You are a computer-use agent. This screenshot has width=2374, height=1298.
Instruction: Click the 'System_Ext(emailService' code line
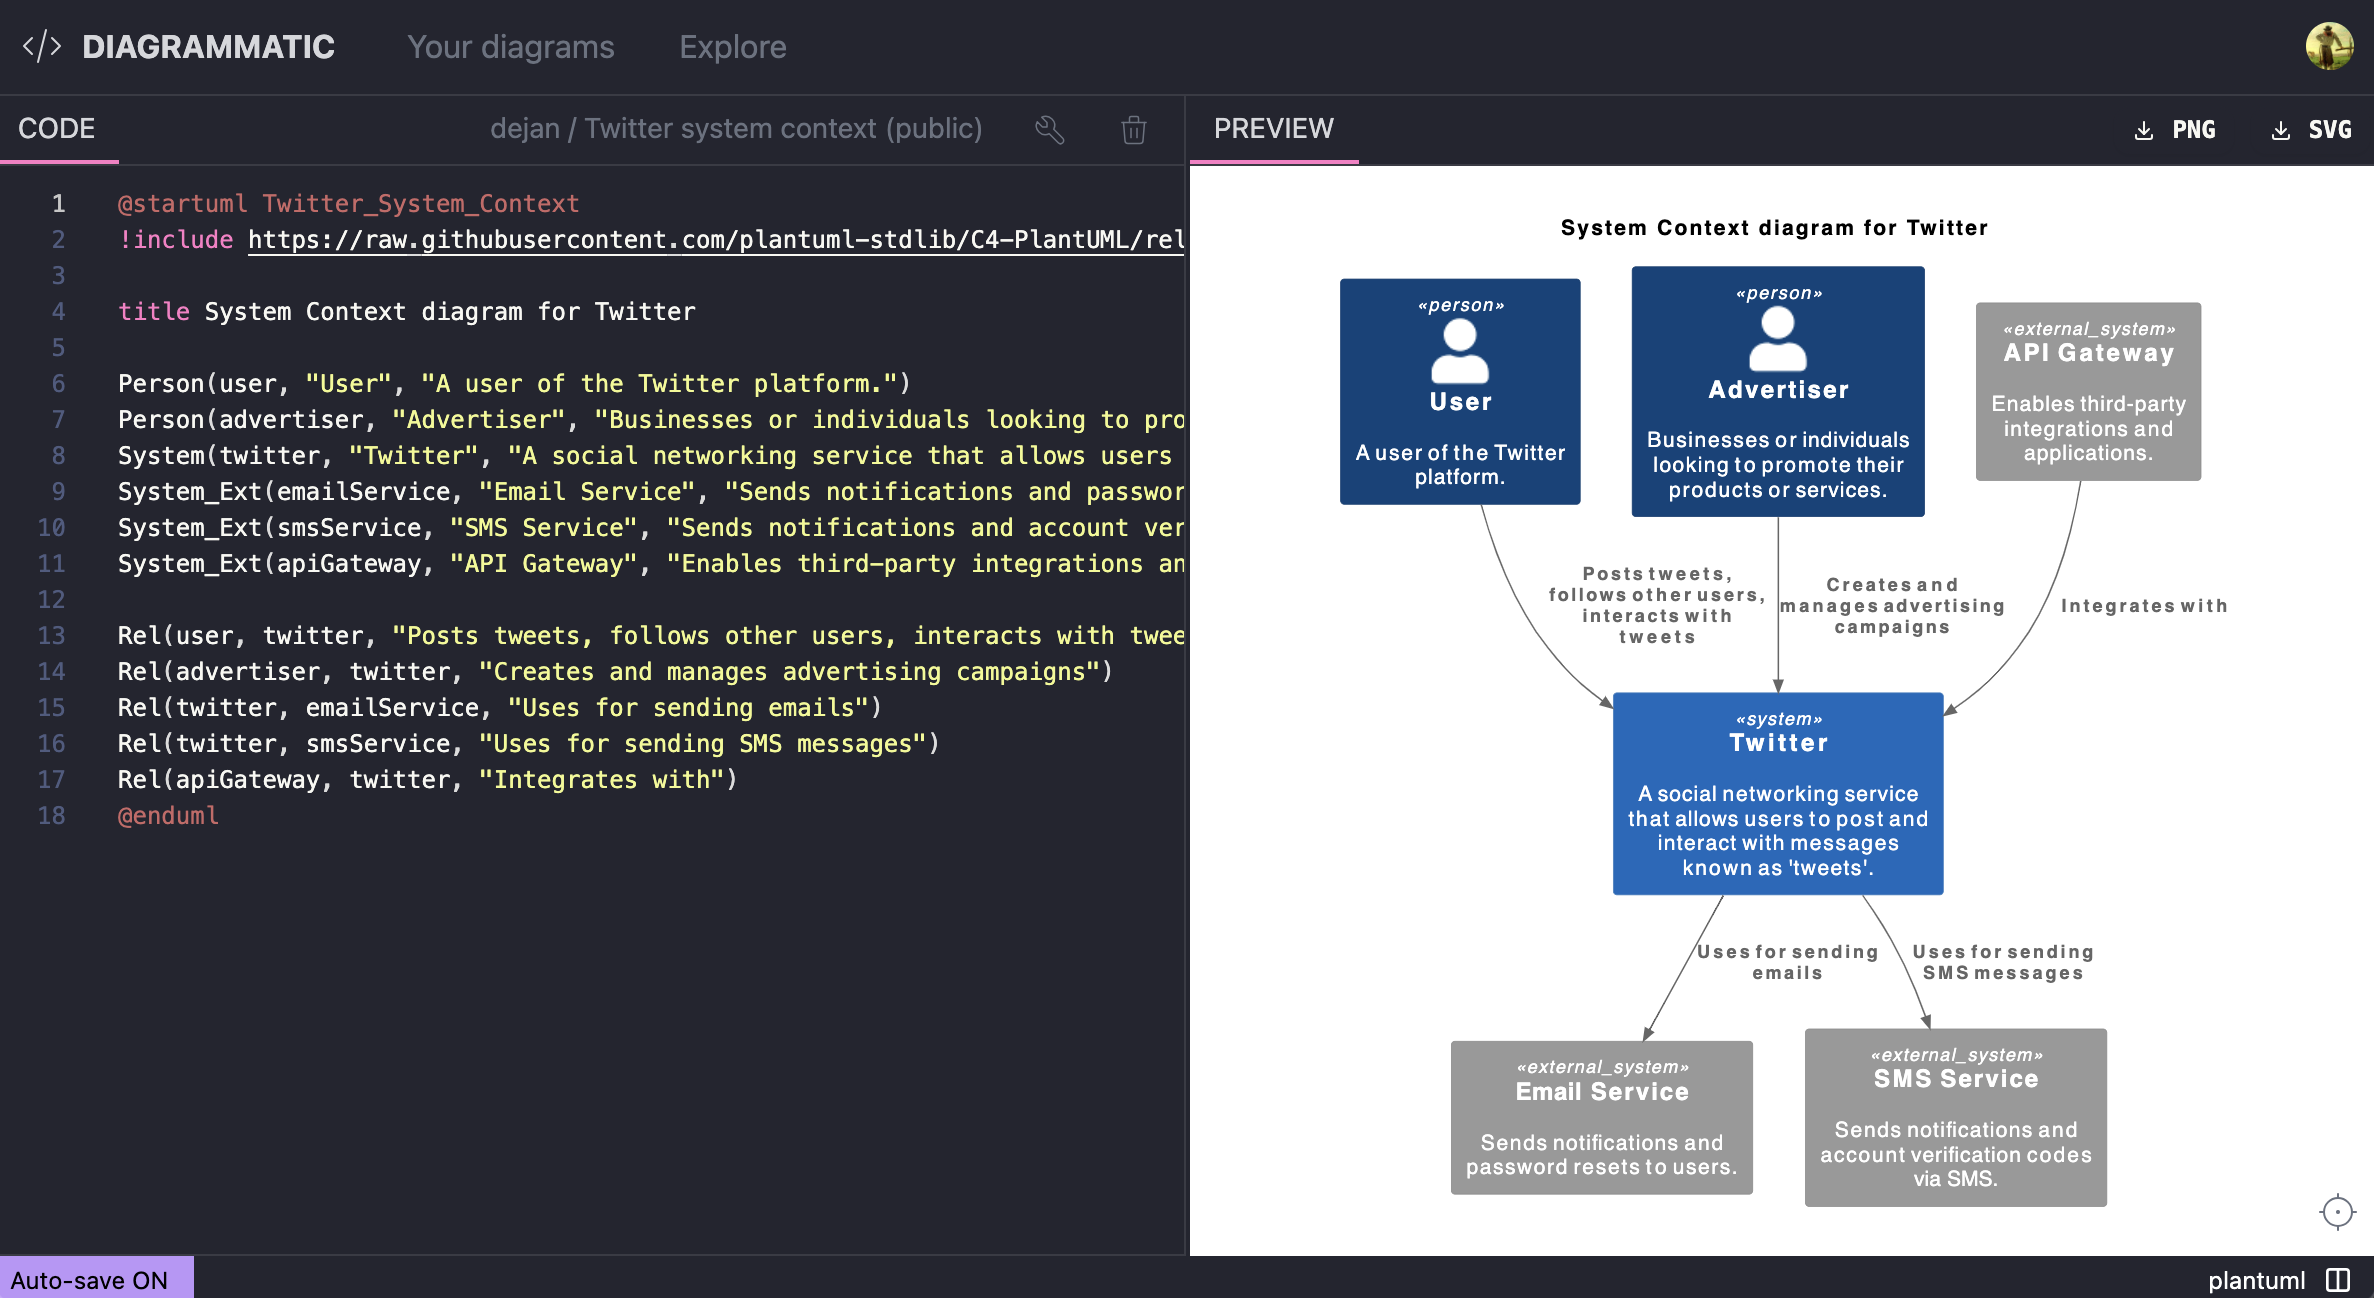pyautogui.click(x=651, y=492)
